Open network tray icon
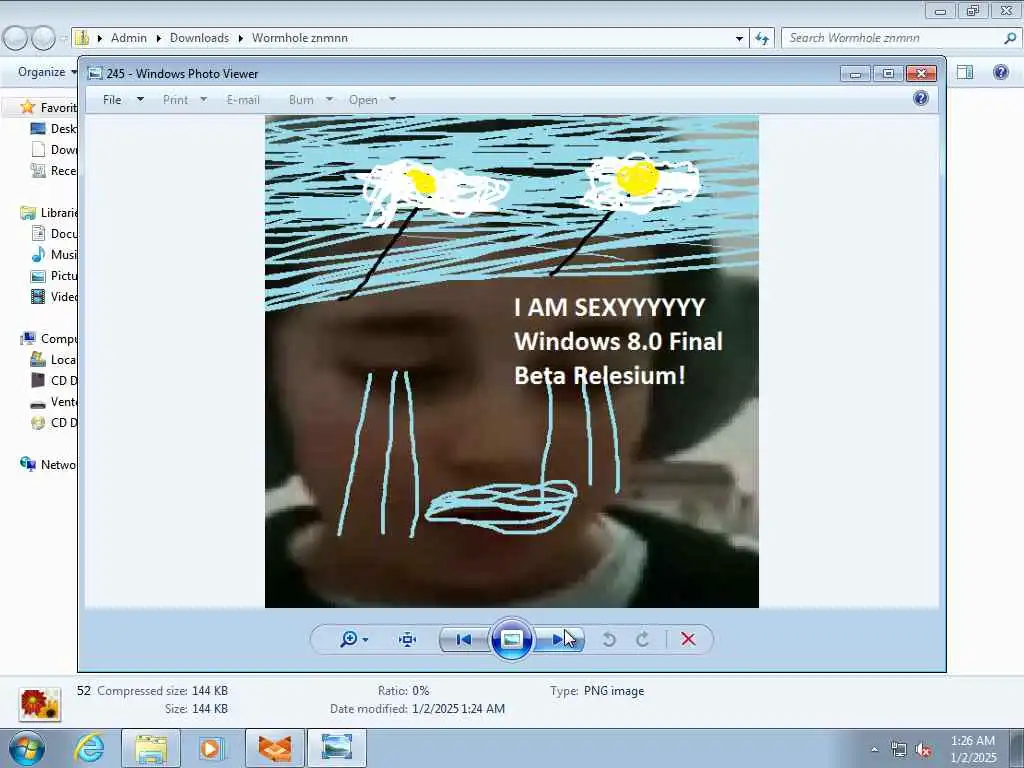Screen dimensions: 1024x768 click(x=899, y=750)
